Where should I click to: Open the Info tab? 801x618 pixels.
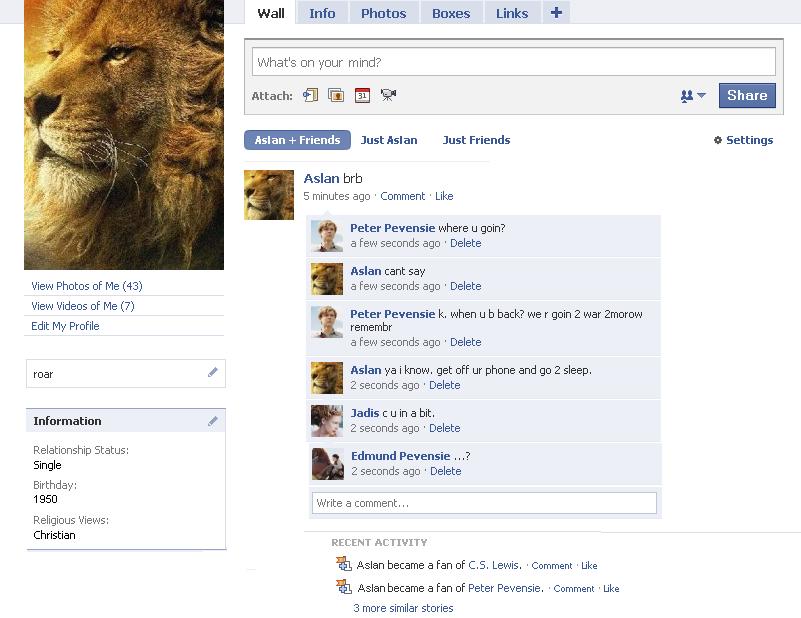(x=322, y=13)
